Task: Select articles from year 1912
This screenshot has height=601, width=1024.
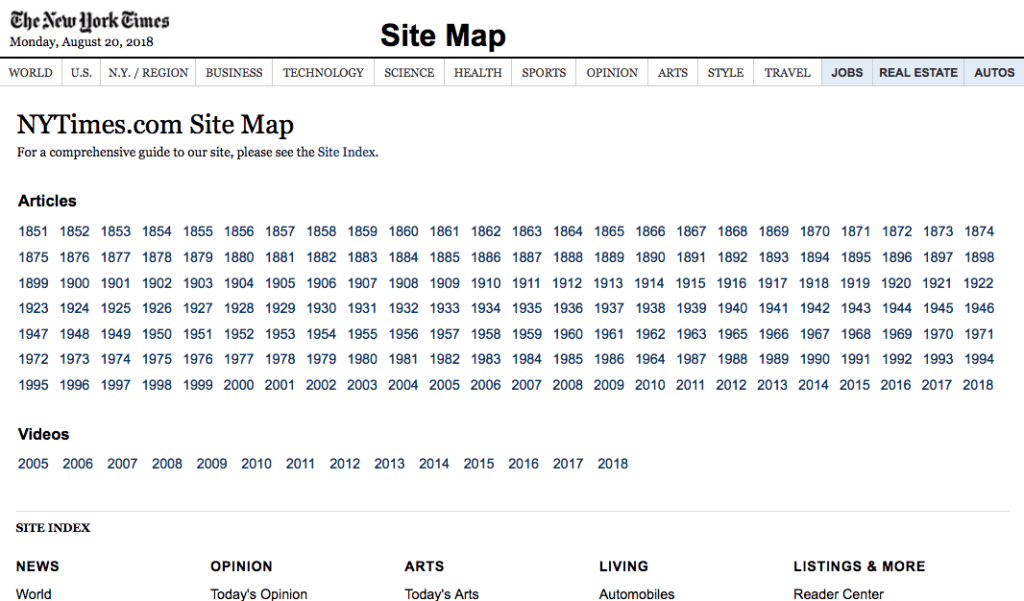Action: pyautogui.click(x=567, y=283)
